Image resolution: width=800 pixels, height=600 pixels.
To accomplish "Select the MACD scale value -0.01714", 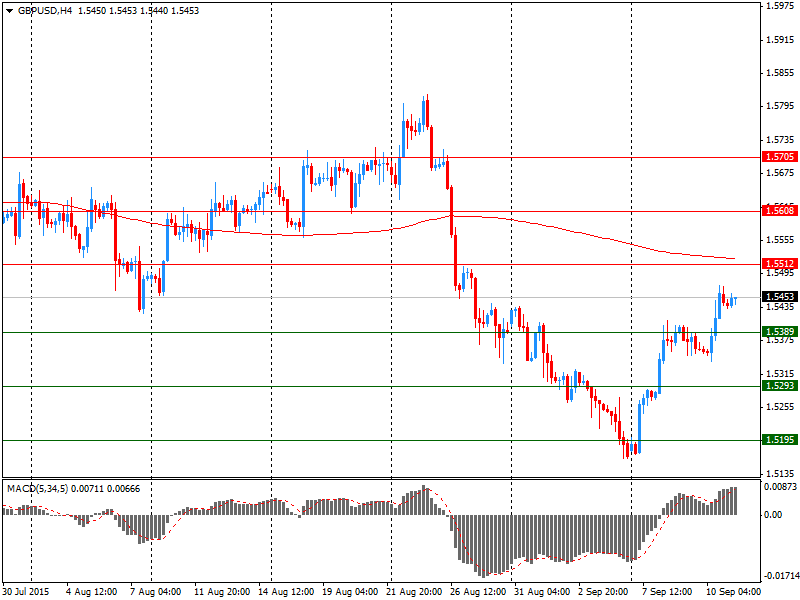I will coord(780,576).
